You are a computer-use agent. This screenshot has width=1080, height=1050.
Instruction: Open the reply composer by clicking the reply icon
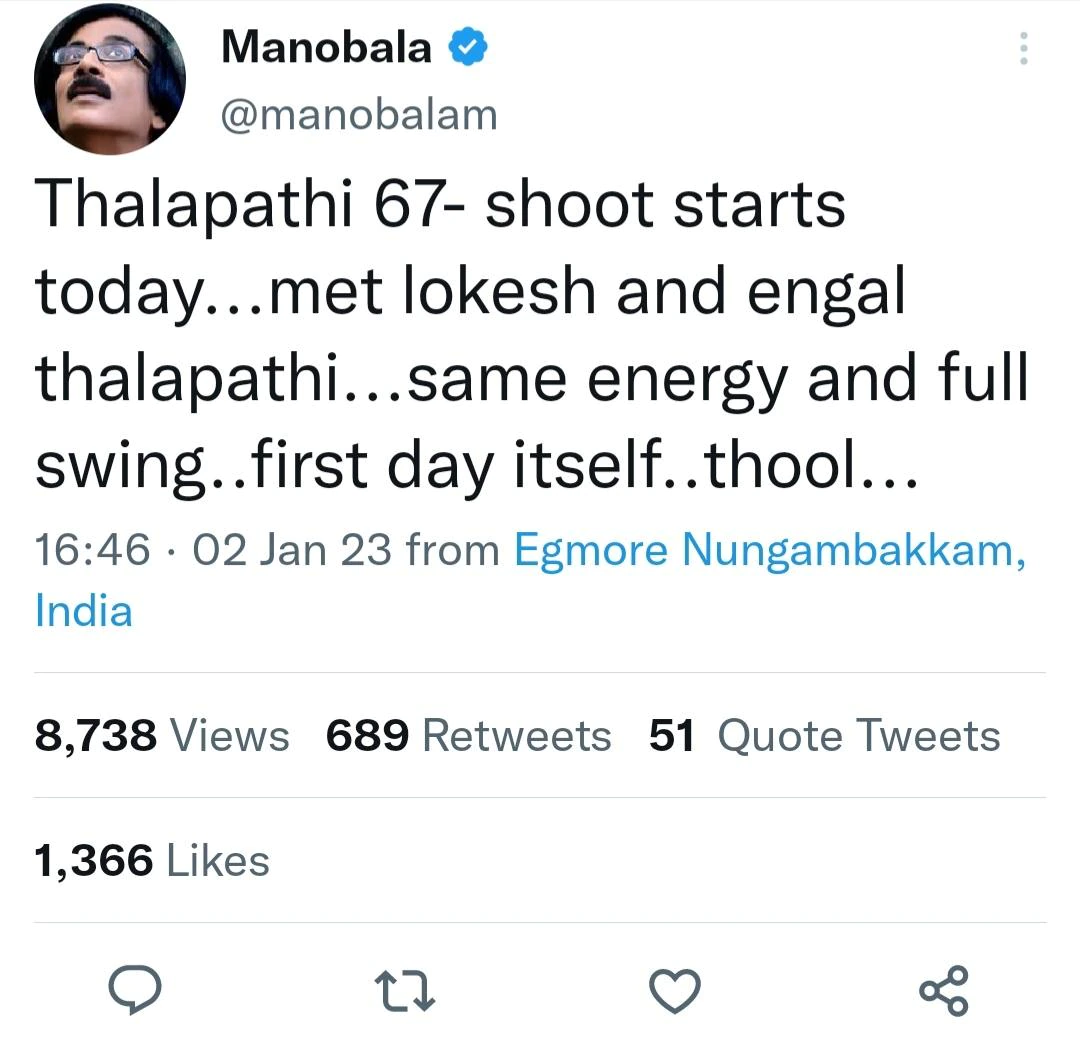[x=136, y=991]
